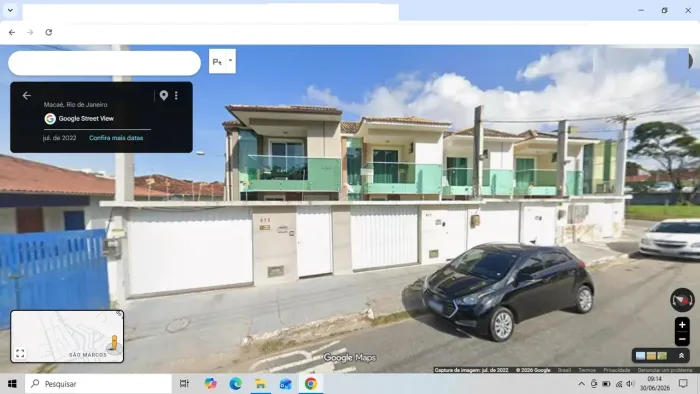Viewport: 700px width, 394px height.
Task: Click the Pegman icon on minimap
Action: (114, 343)
